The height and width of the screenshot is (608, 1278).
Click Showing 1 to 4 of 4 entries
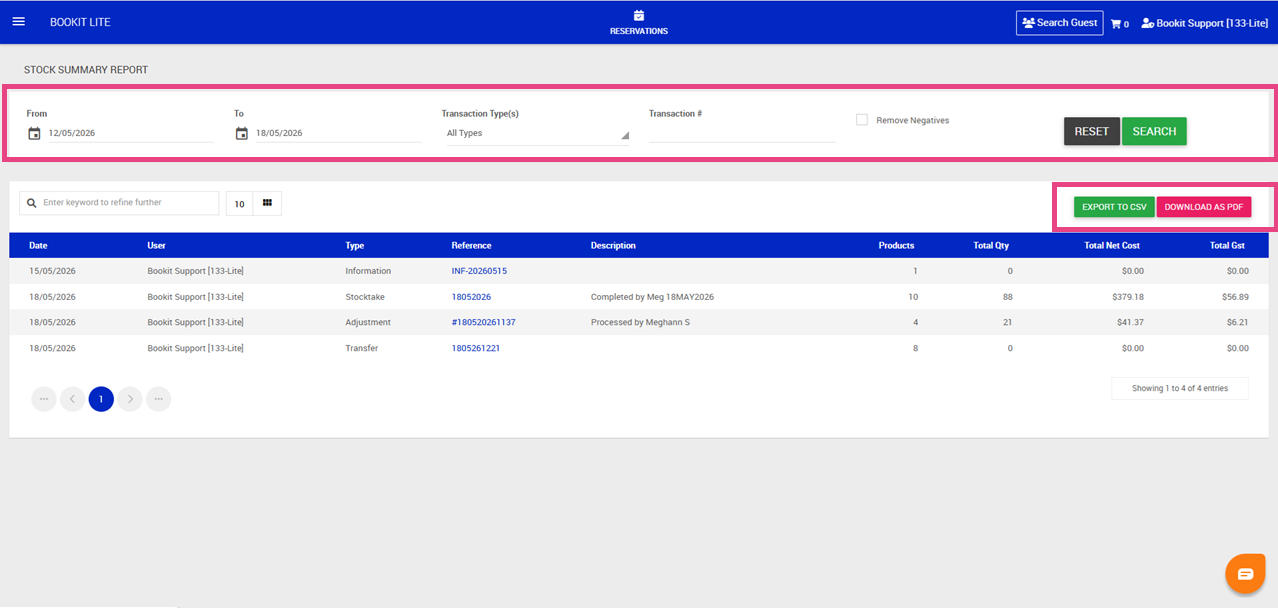[x=1180, y=388]
